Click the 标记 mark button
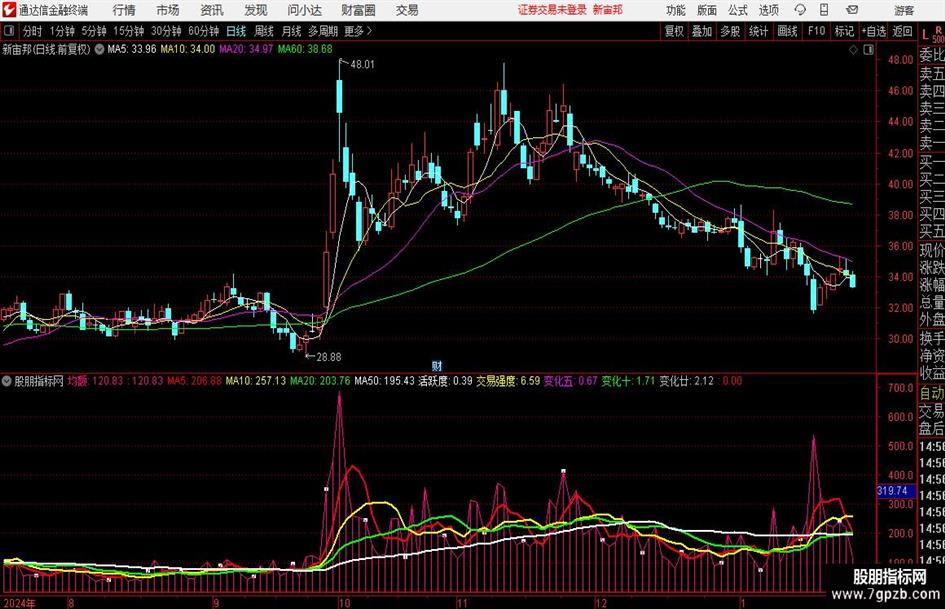Screen dimensions: 945x609 (x=844, y=31)
